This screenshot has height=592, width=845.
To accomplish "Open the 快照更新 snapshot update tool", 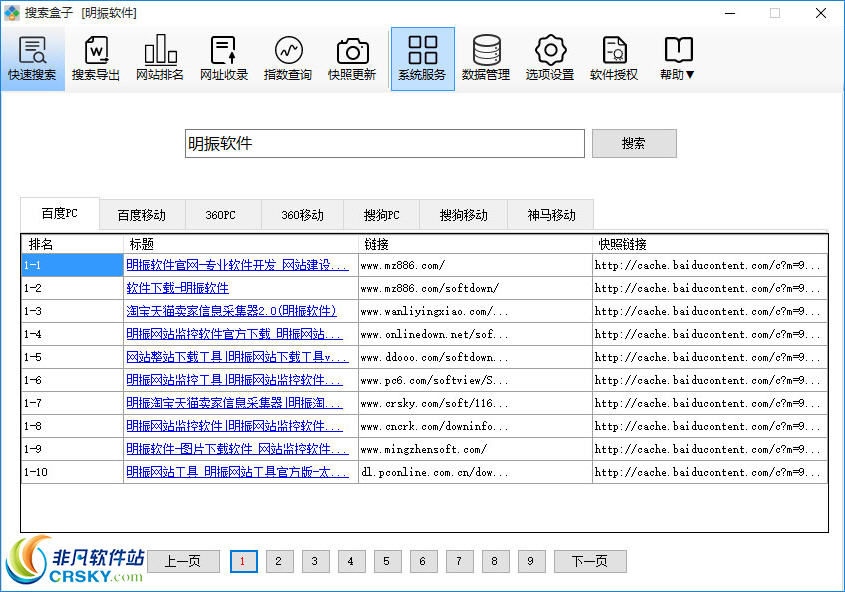I will (352, 59).
